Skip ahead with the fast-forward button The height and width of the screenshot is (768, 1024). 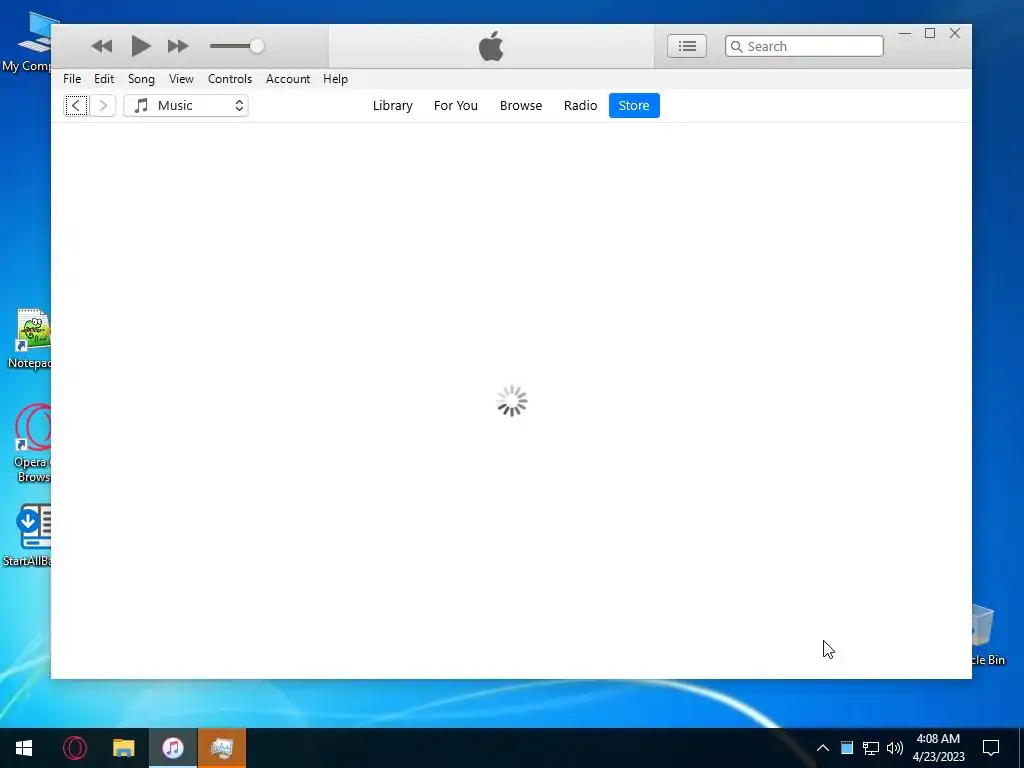tap(178, 46)
